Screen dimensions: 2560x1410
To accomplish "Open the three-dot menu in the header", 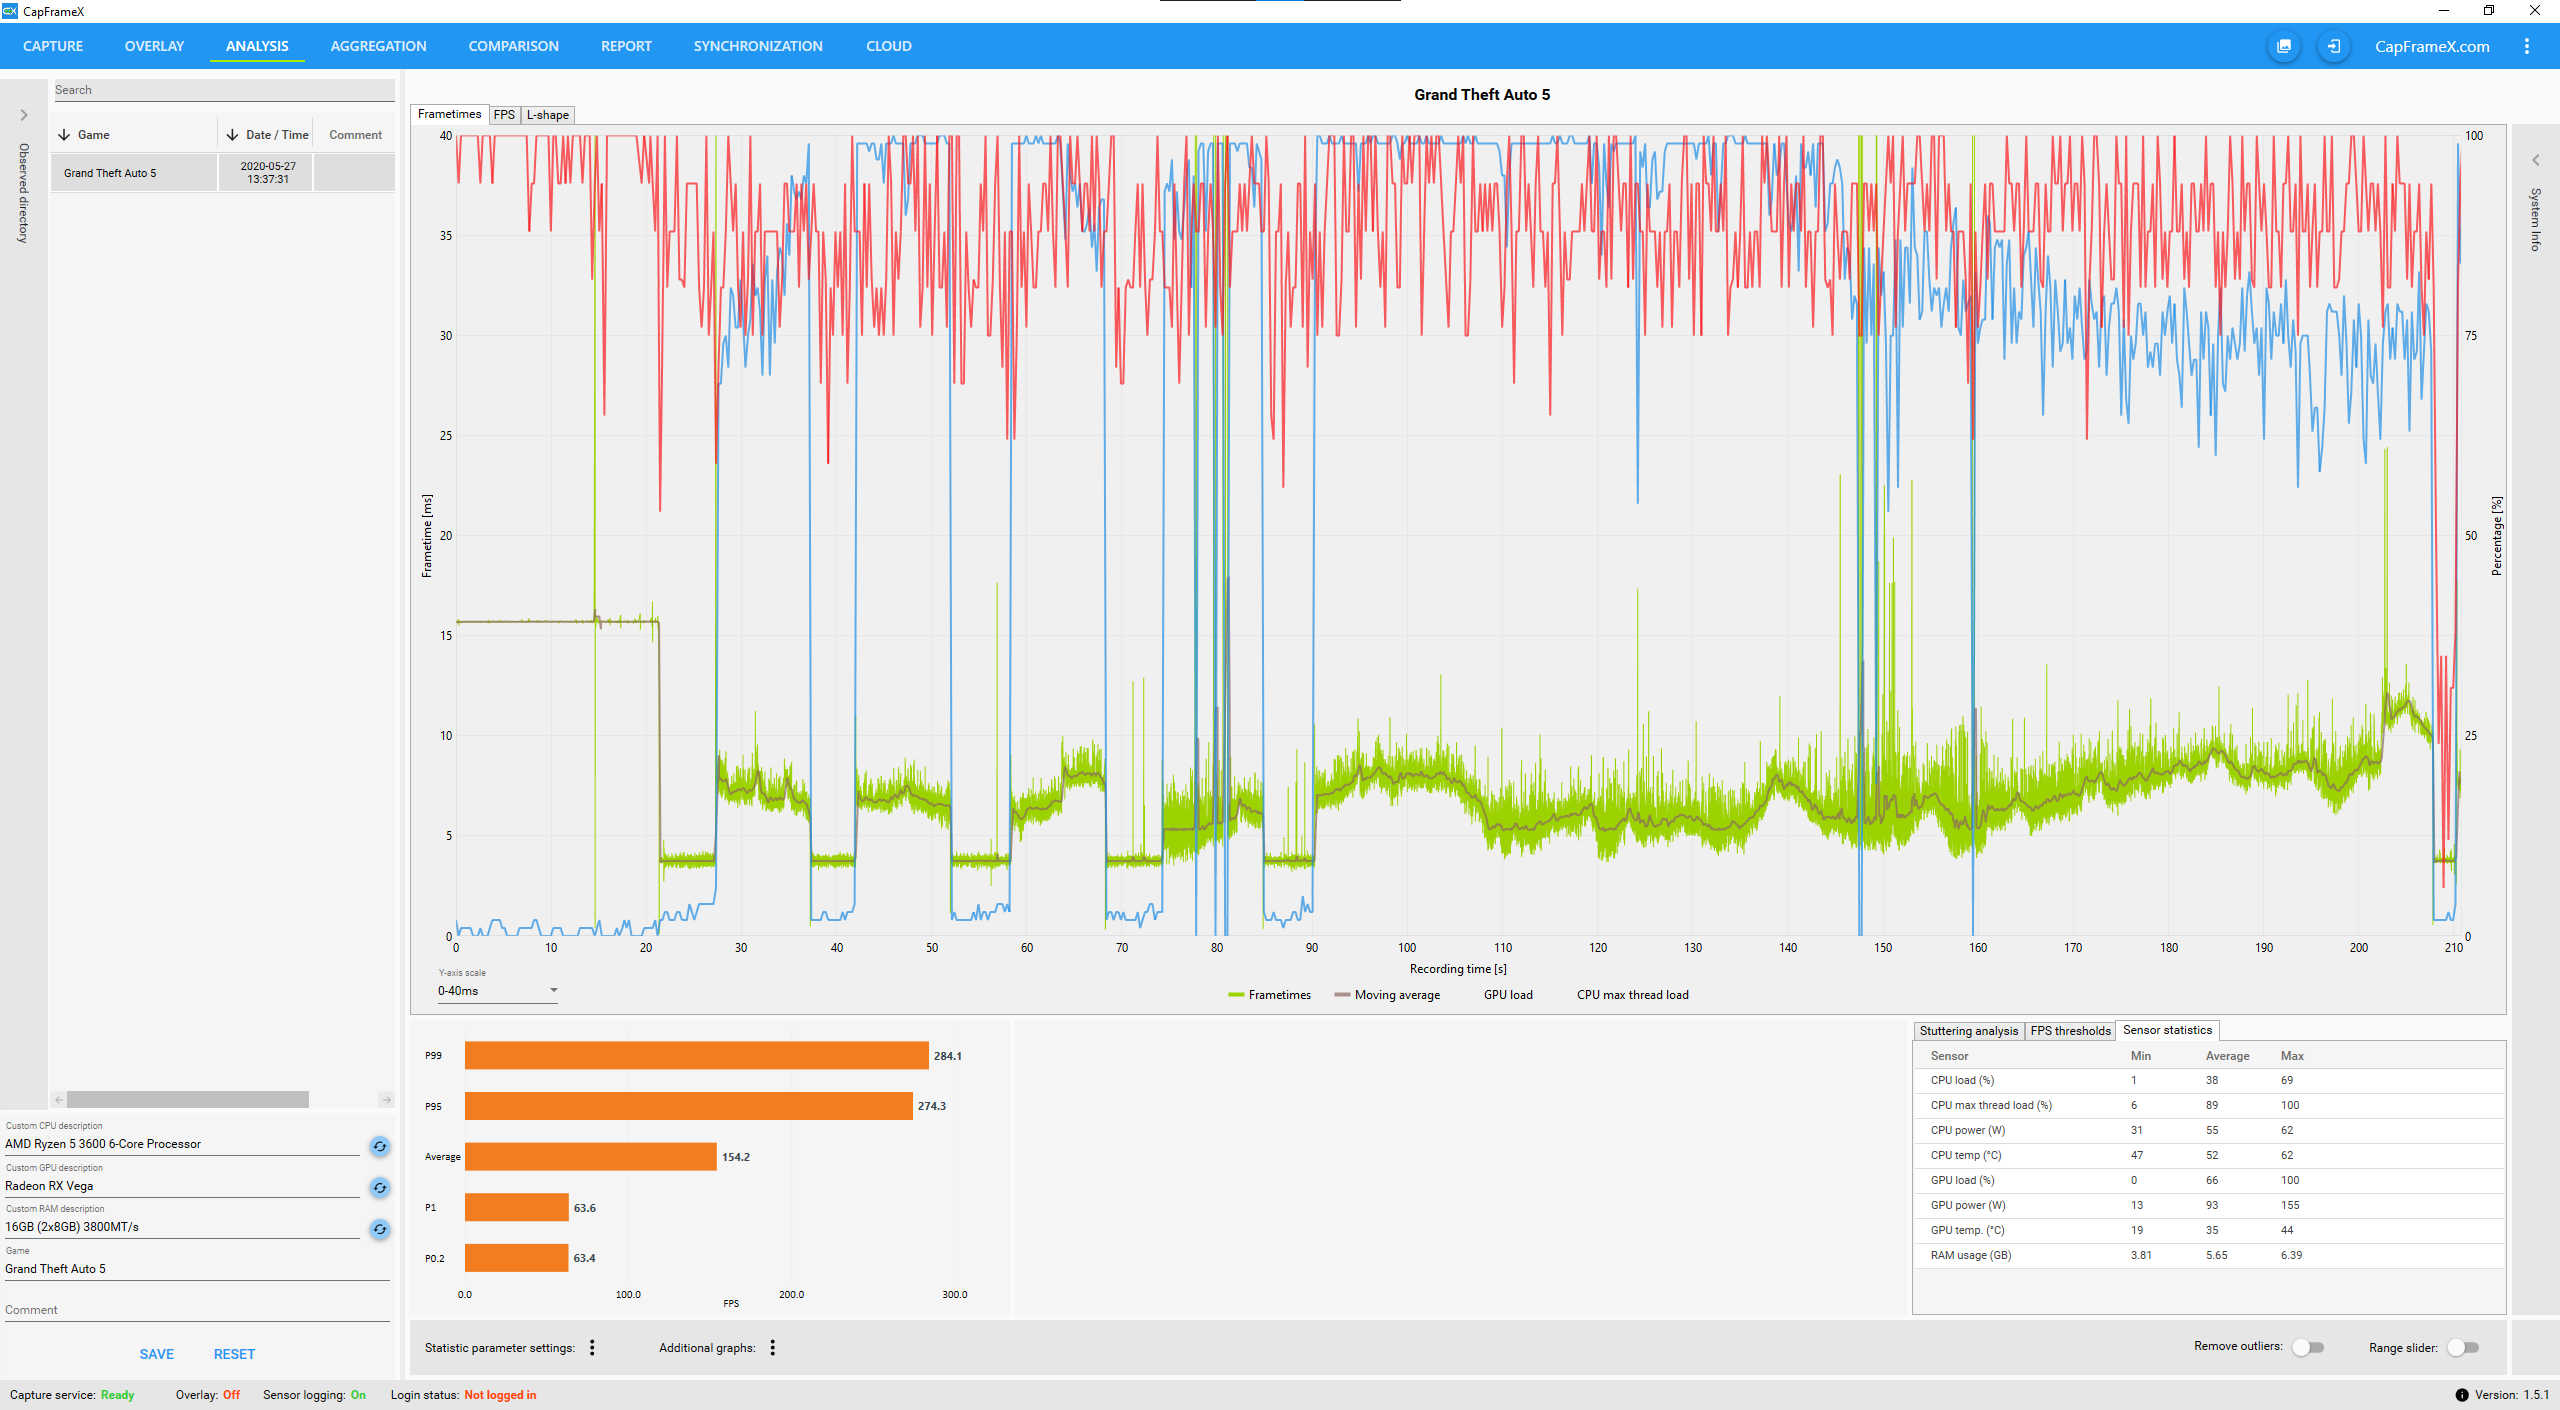I will (2526, 46).
